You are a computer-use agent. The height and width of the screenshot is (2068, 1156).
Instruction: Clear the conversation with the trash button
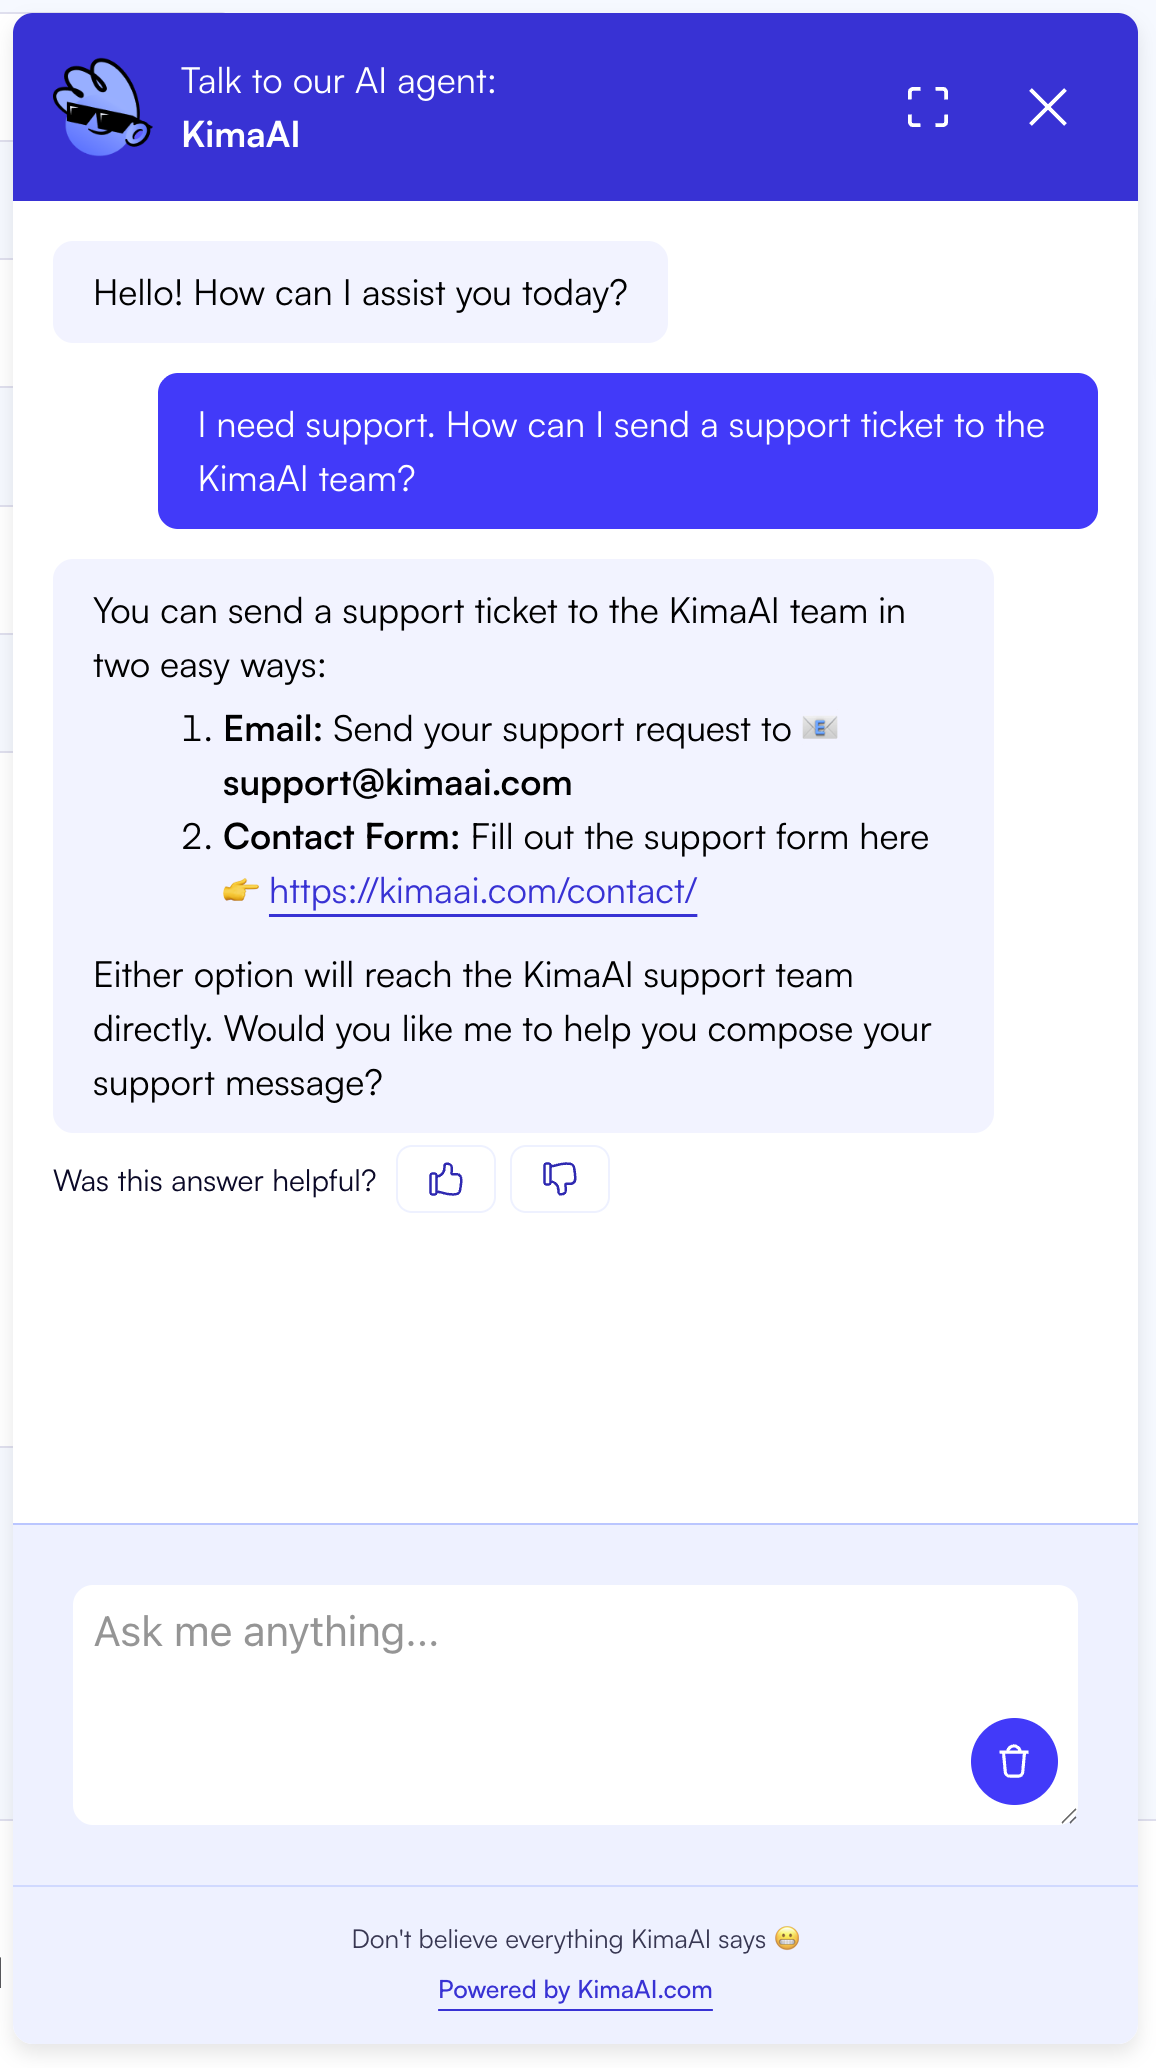[x=1013, y=1761]
